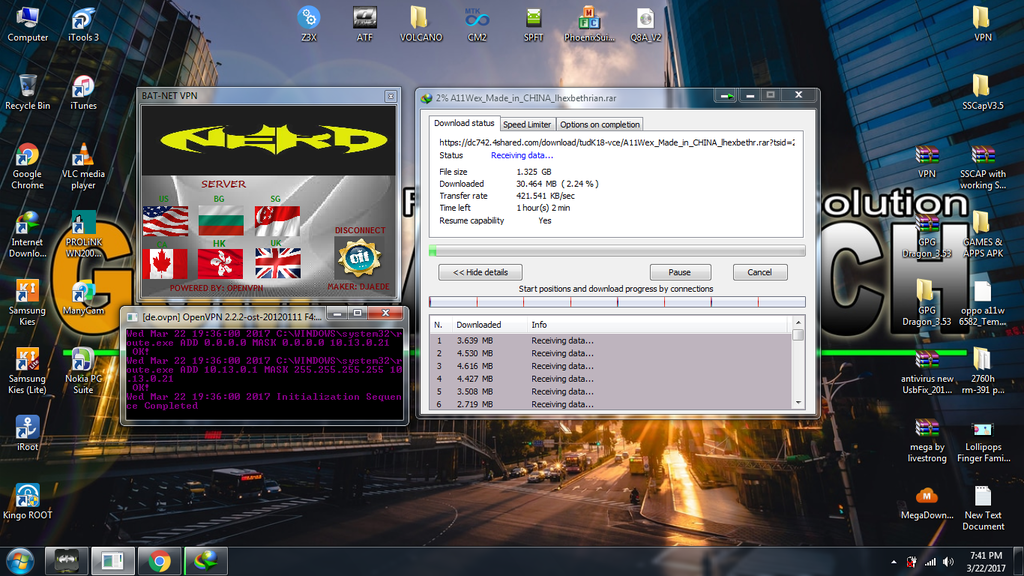1024x576 pixels.
Task: Select the Hong Kong (HK) server flag
Action: (x=221, y=264)
